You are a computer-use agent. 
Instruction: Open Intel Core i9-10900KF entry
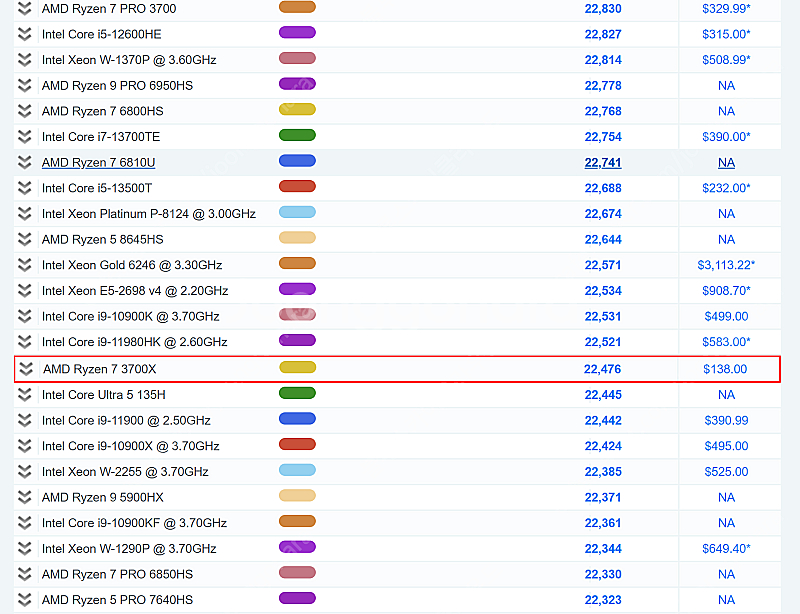point(134,523)
